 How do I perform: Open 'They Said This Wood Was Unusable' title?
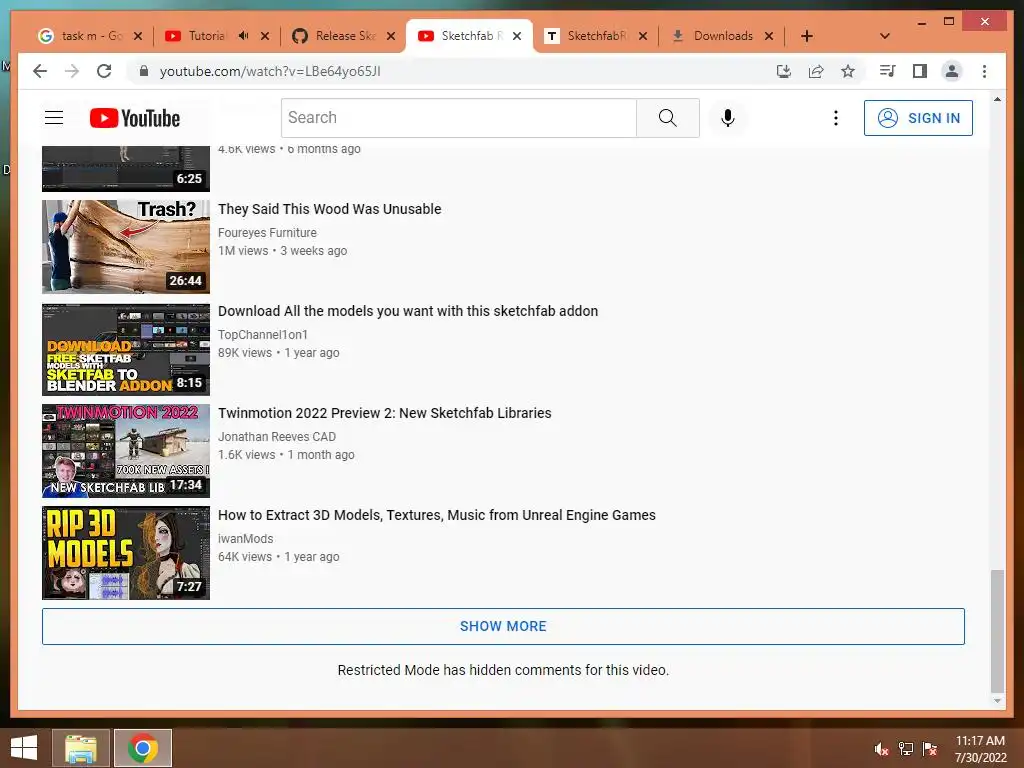point(330,209)
